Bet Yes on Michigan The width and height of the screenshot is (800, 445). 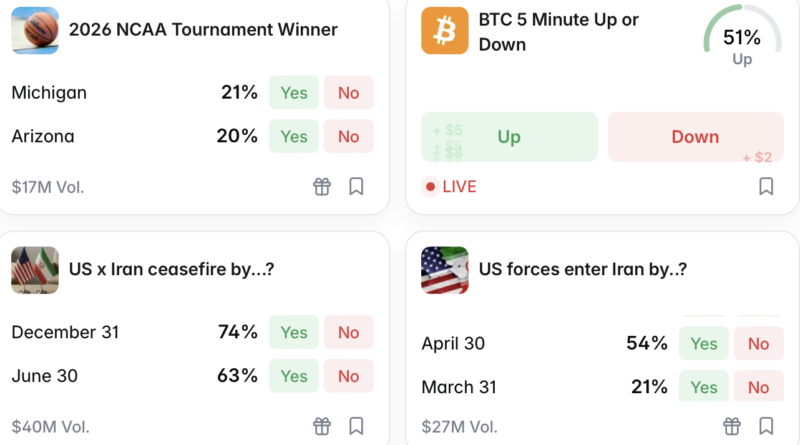[294, 93]
